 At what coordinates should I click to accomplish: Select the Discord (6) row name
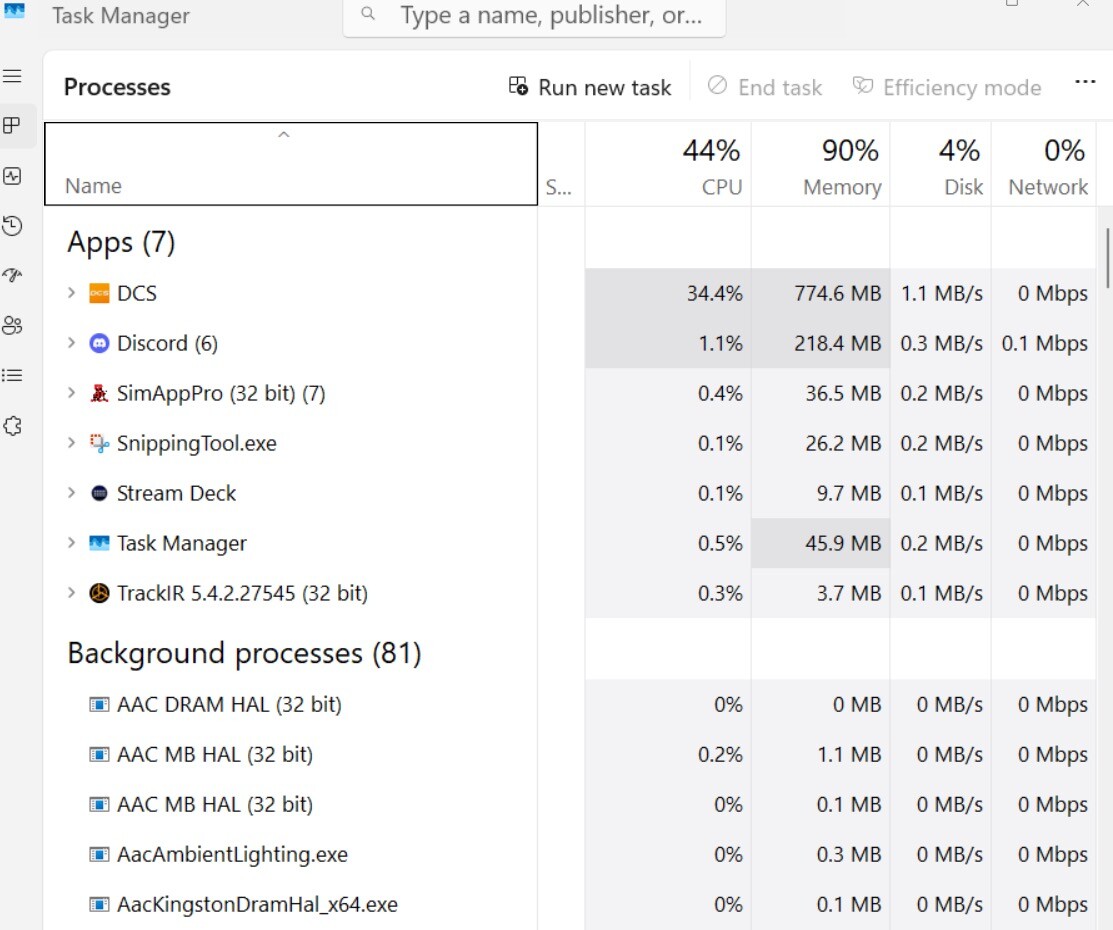168,344
